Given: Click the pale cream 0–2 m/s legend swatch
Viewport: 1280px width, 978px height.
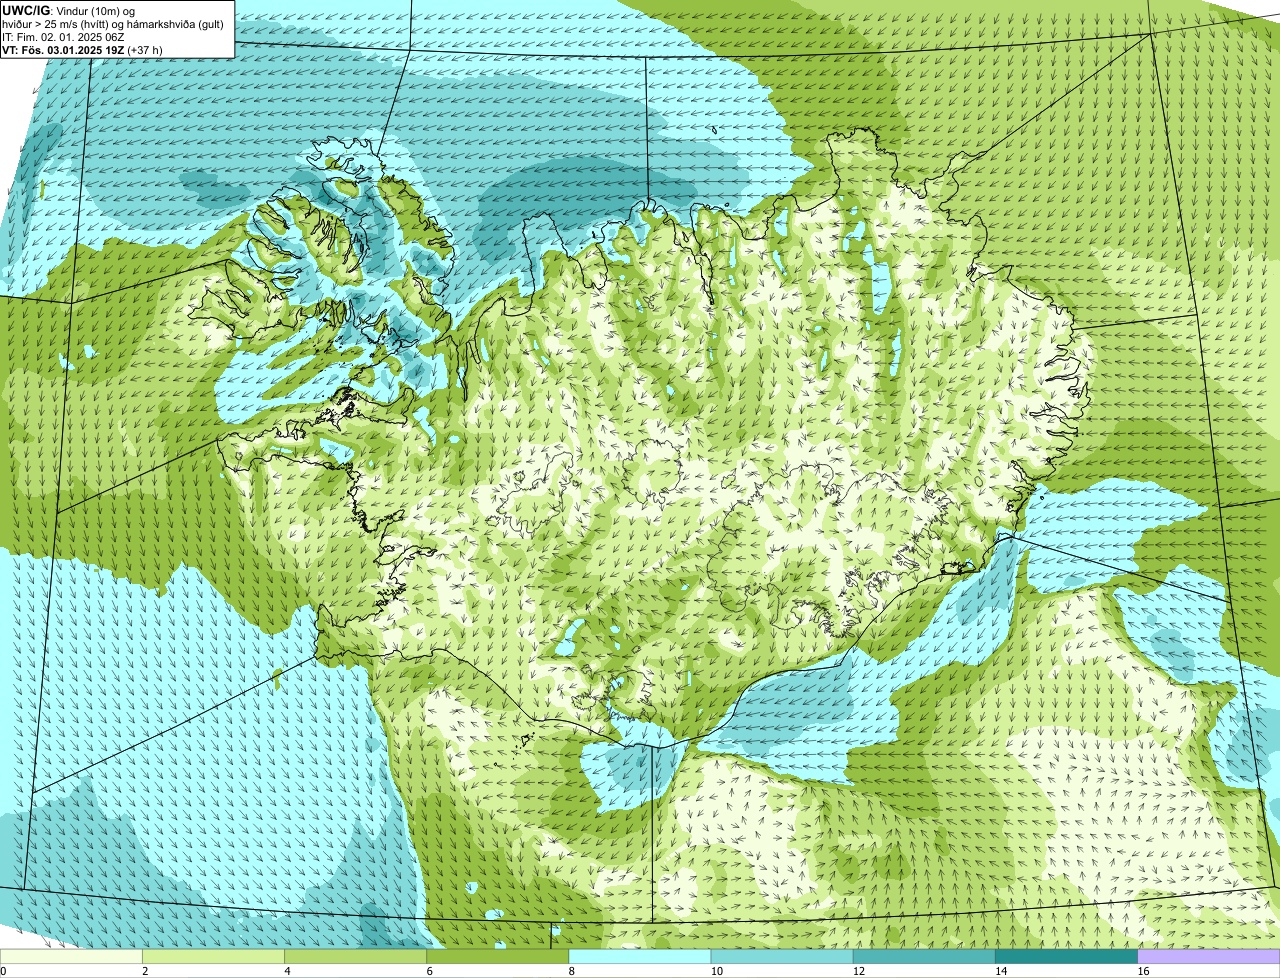Looking at the screenshot, I should tap(71, 957).
